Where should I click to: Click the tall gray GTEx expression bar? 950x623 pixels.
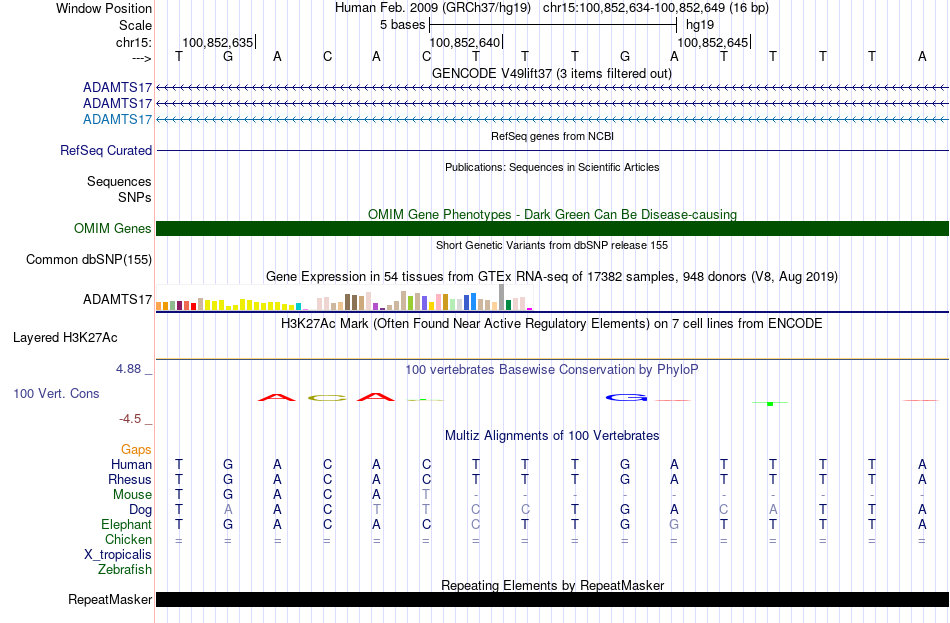[501, 297]
